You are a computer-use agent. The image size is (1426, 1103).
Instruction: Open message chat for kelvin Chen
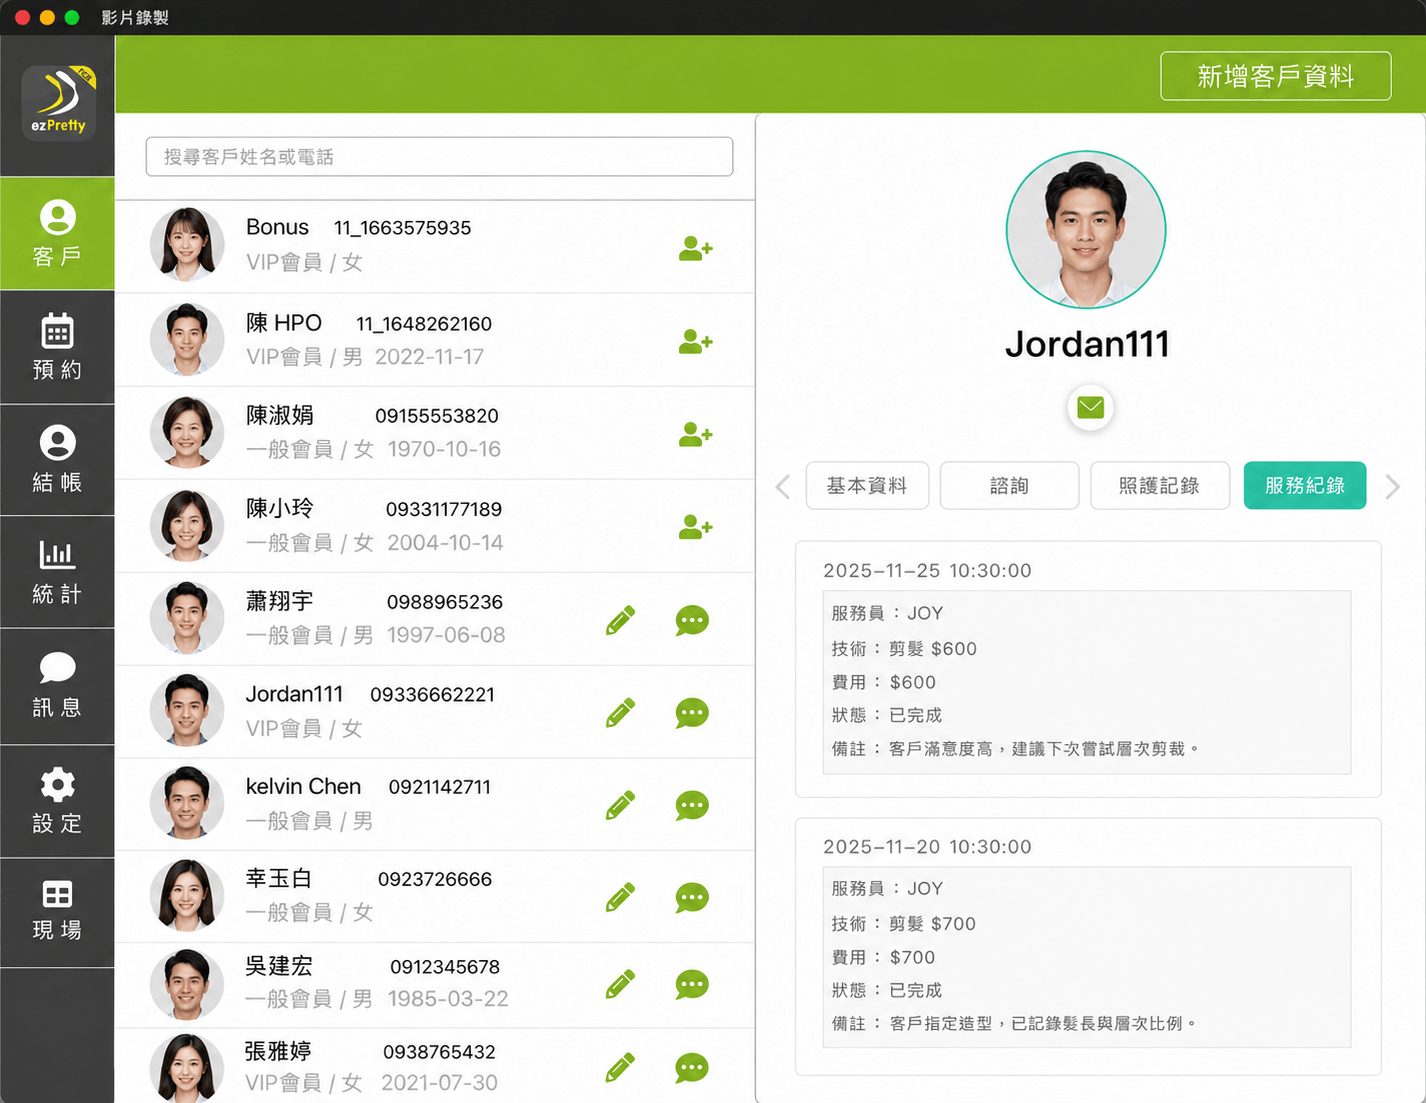pyautogui.click(x=692, y=805)
